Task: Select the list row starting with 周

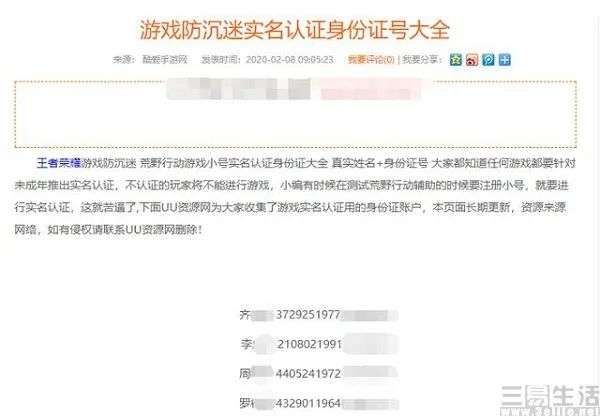Action: pyautogui.click(x=319, y=373)
